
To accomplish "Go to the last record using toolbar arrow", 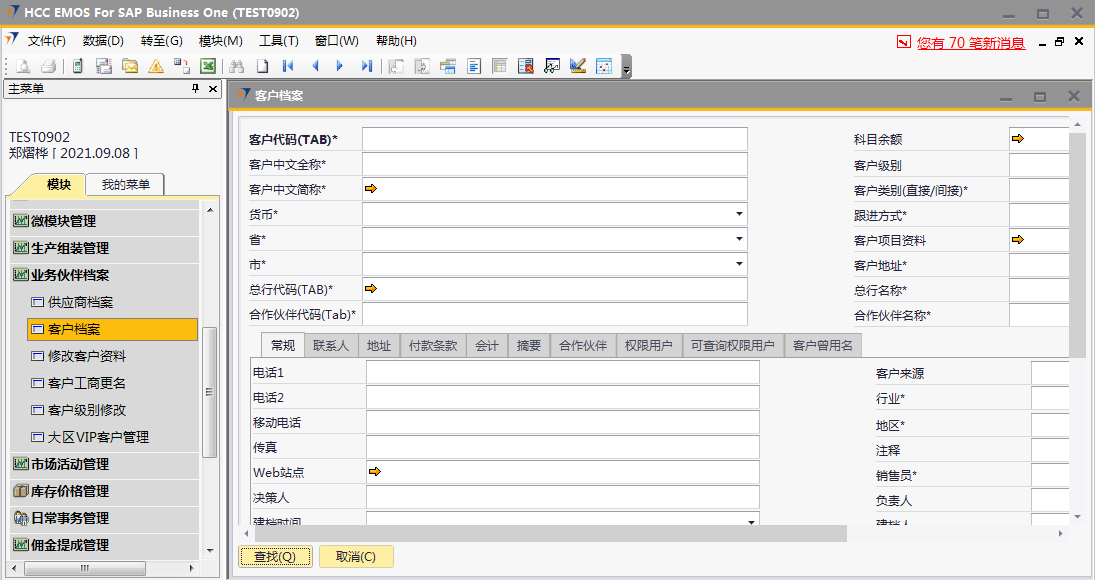I will pos(367,66).
